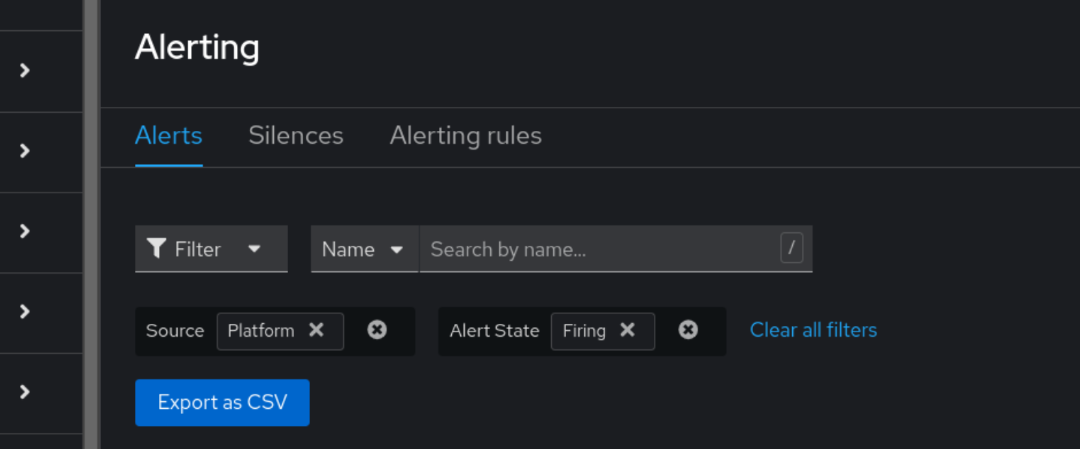Expand the second sidebar chevron section
The width and height of the screenshot is (1080, 449).
point(26,151)
